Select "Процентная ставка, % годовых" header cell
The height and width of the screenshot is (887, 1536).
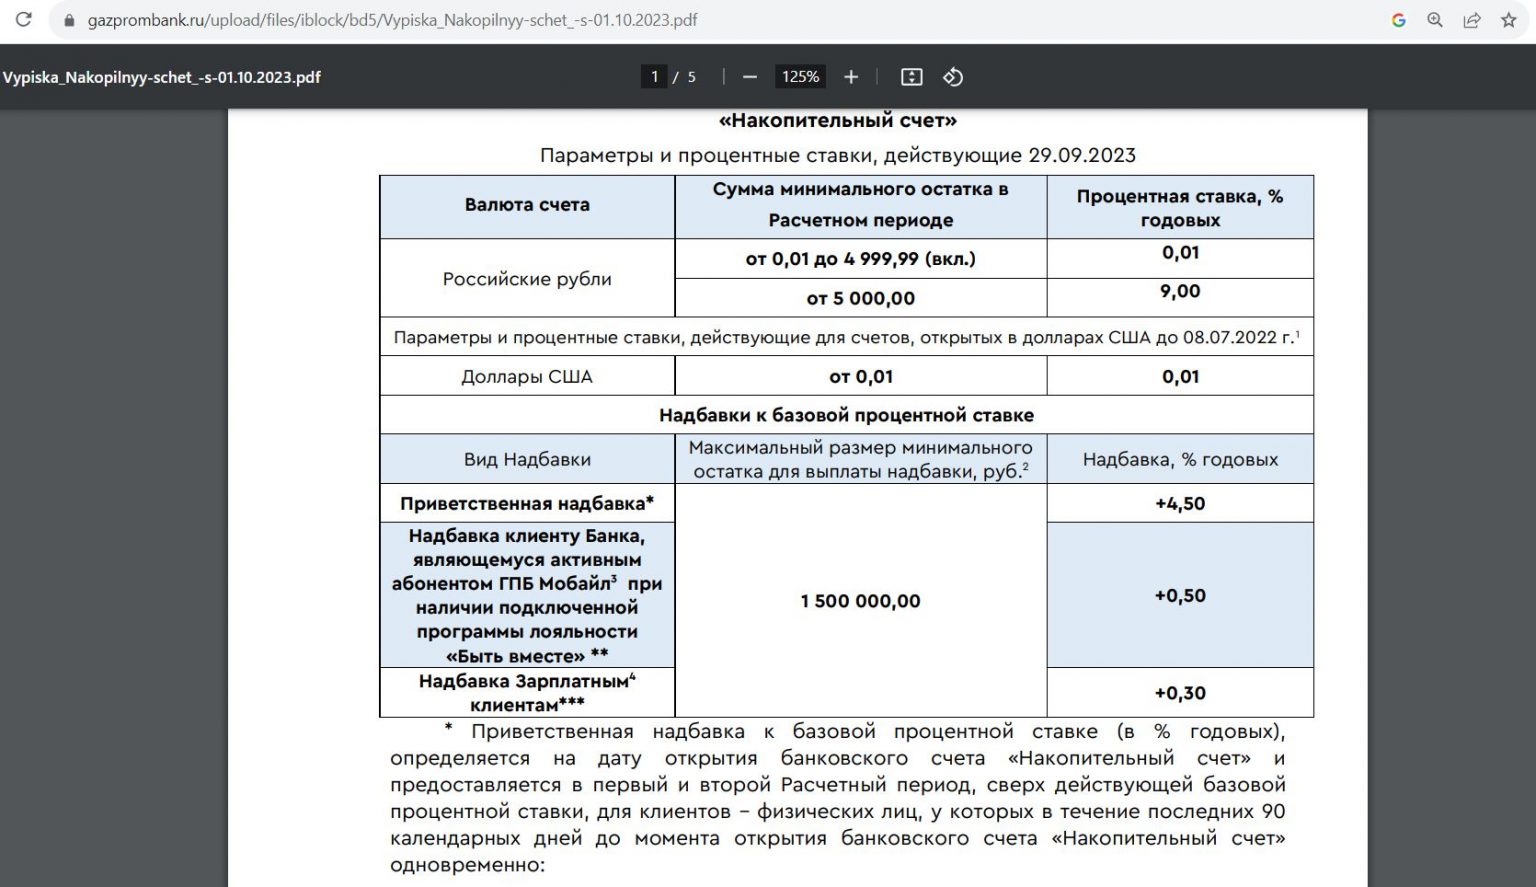click(x=1180, y=206)
